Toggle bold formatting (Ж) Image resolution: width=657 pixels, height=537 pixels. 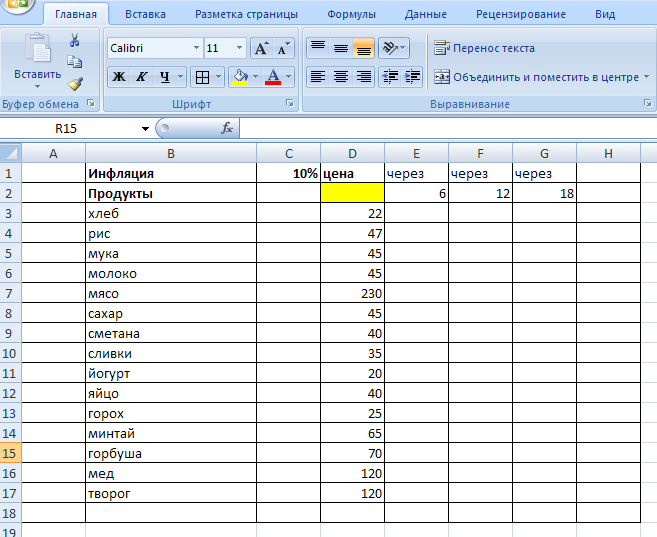click(x=119, y=77)
